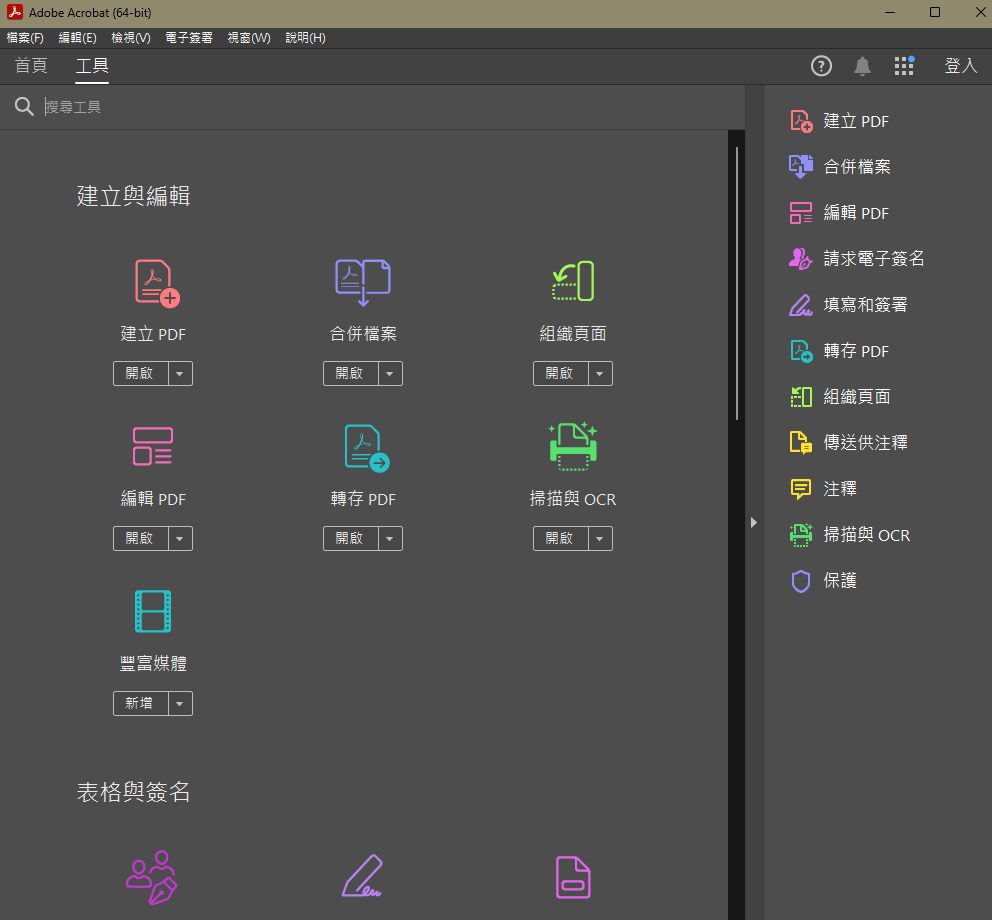Click the 掃描與 OCR printer icon
Image resolution: width=992 pixels, height=920 pixels.
[572, 447]
